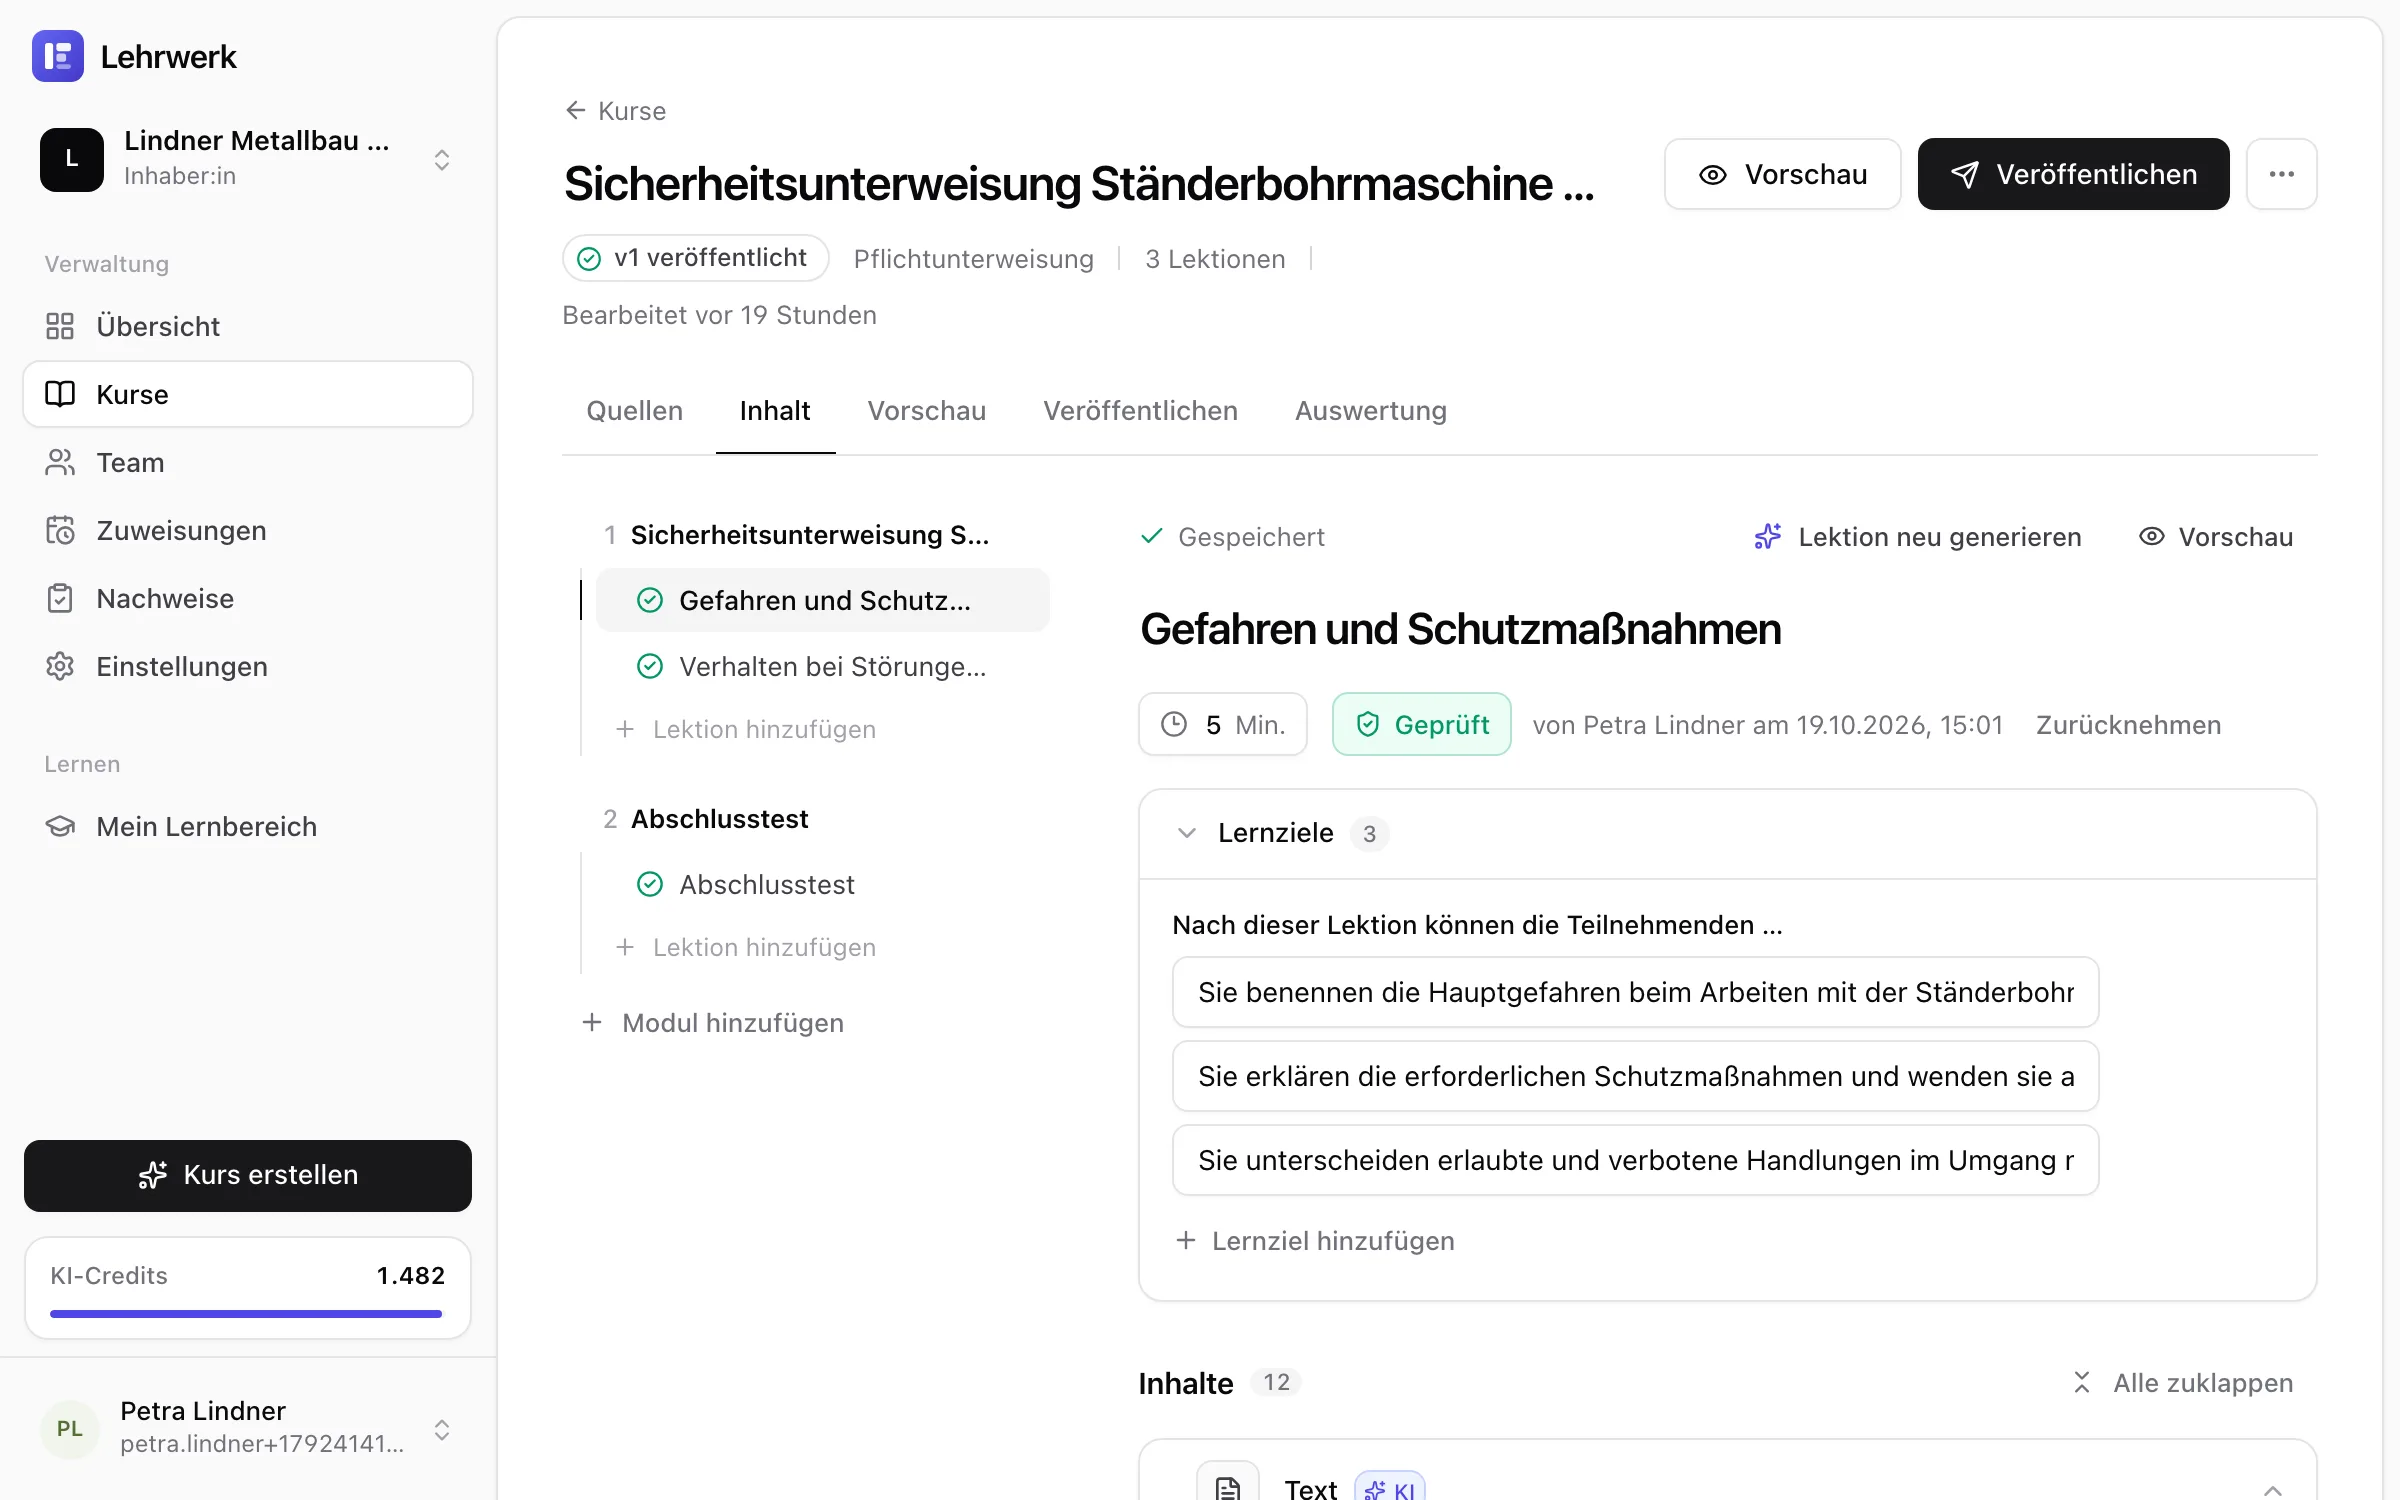
Task: Click the KI-Credits progress bar
Action: (246, 1313)
